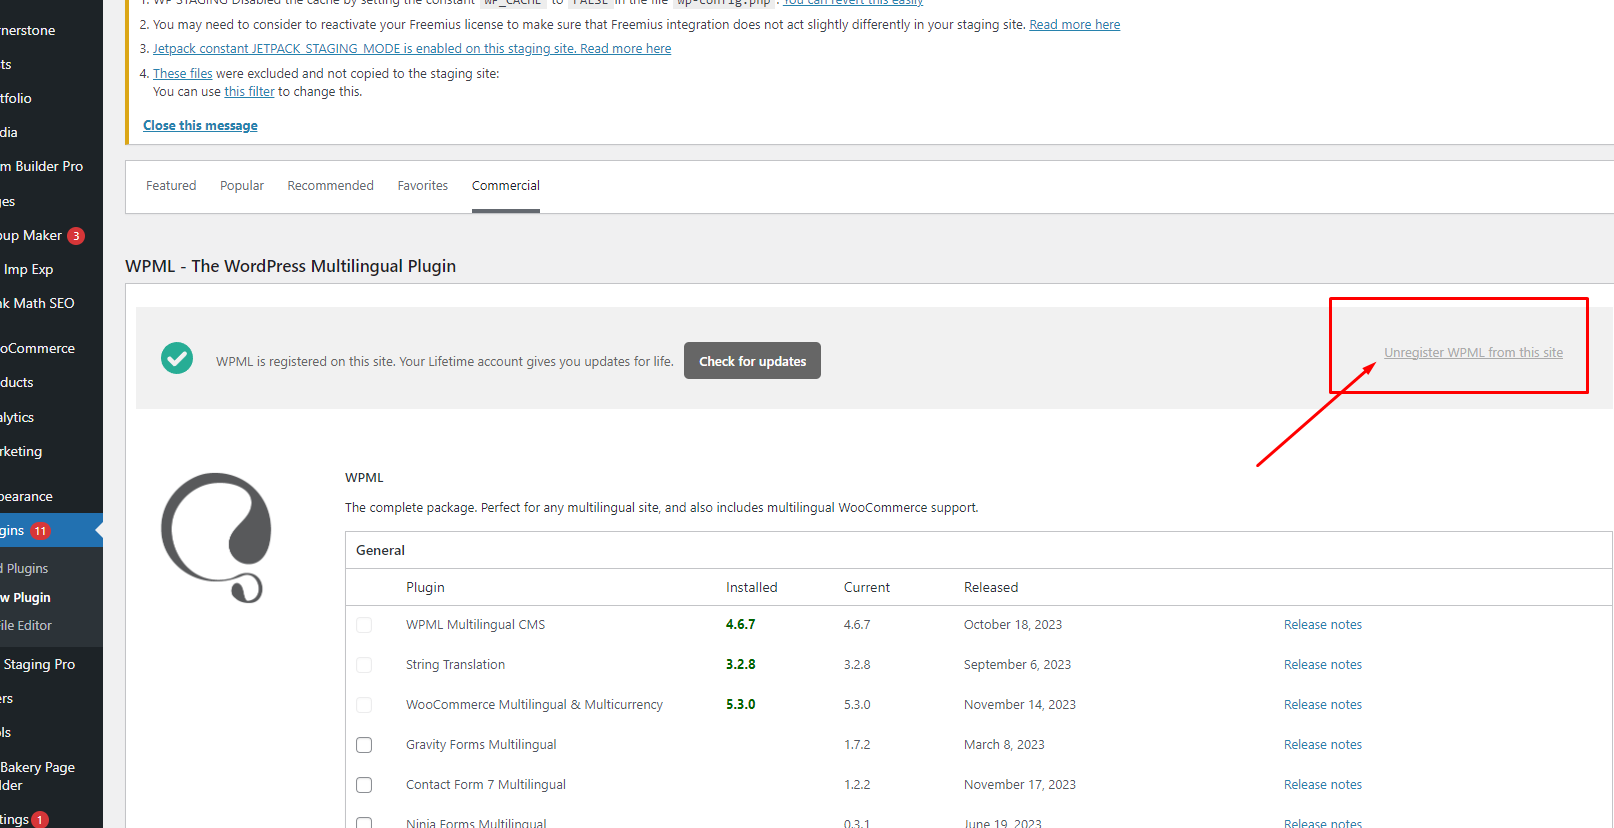1614x828 pixels.
Task: Open Jetpack staging mode Read more link
Action: (x=412, y=48)
